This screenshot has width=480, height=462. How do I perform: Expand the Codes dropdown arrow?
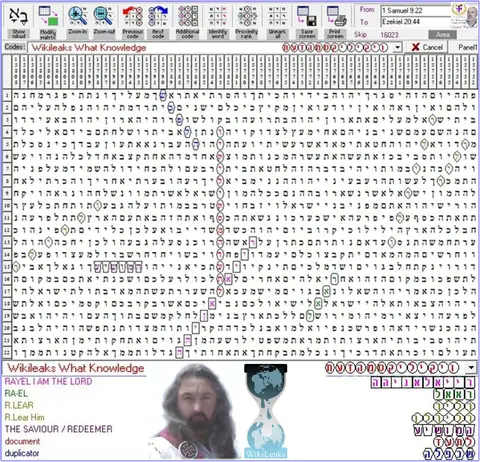397,48
